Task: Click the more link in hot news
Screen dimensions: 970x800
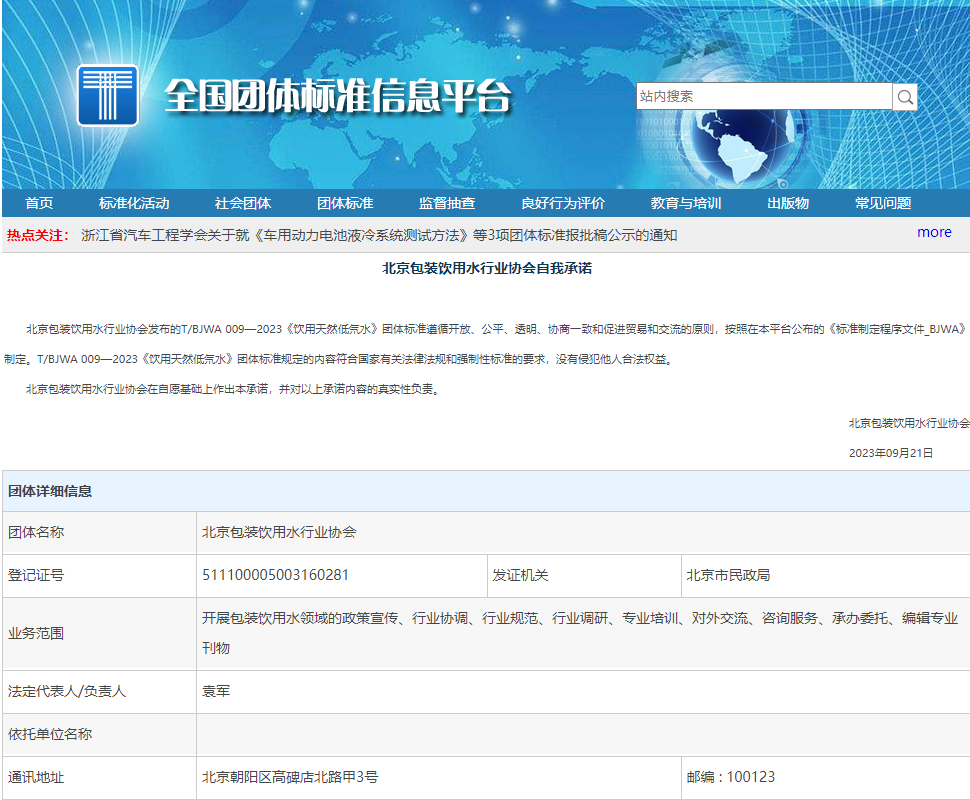Action: [x=934, y=232]
